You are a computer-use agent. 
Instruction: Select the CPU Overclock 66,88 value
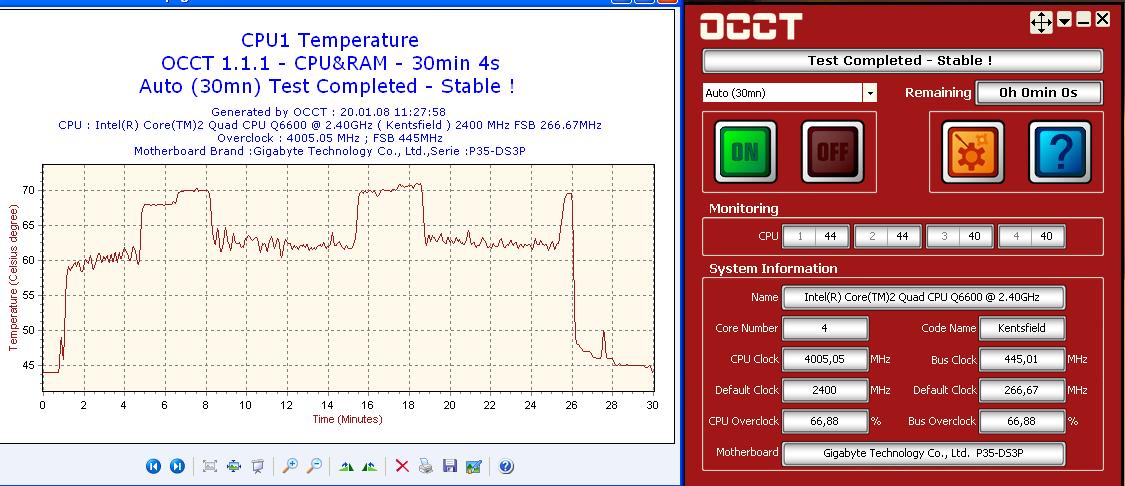point(825,421)
